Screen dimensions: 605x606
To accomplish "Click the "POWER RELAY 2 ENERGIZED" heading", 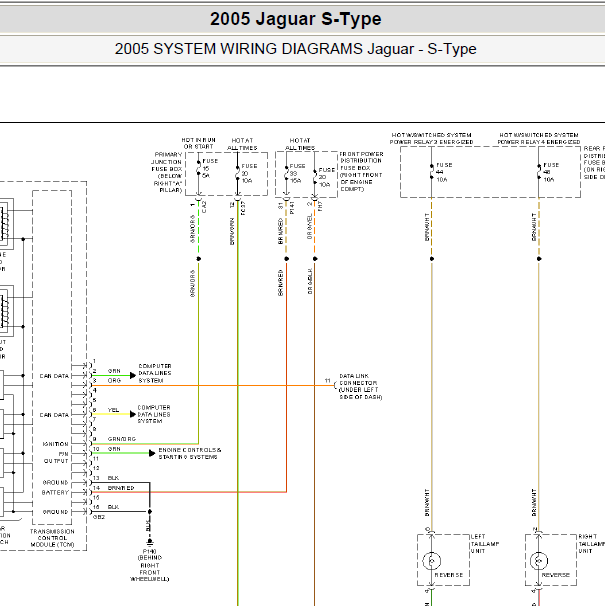I will click(x=431, y=142).
